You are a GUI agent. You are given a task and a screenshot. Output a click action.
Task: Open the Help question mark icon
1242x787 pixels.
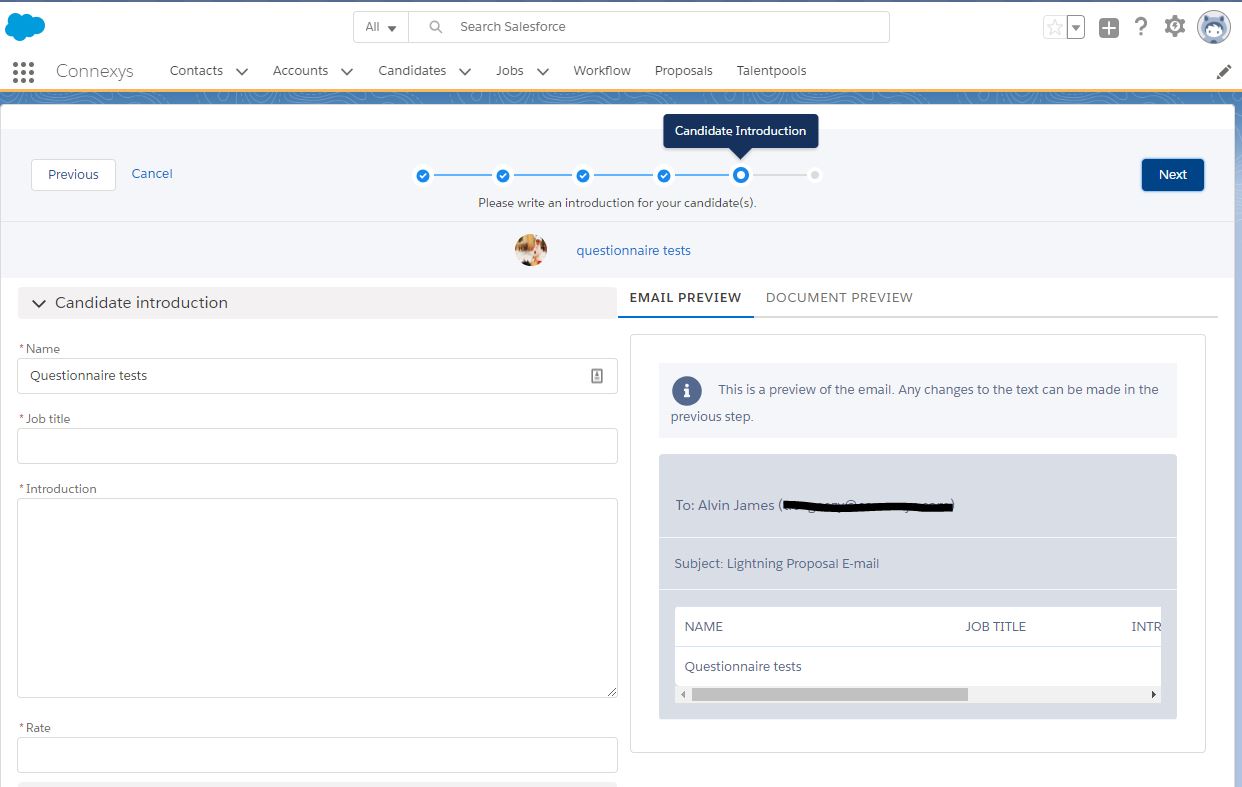coord(1141,27)
